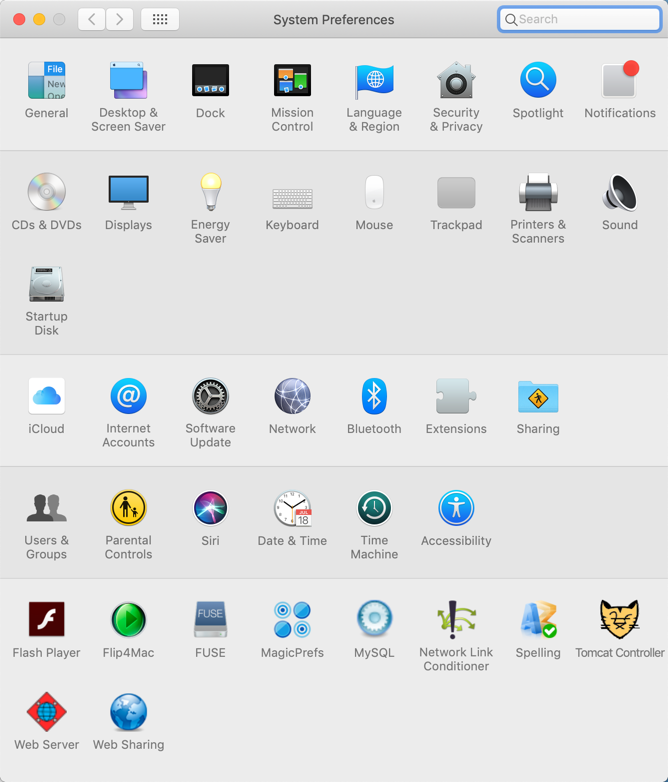Go forward with the right chevron
The height and width of the screenshot is (782, 668).
119,19
